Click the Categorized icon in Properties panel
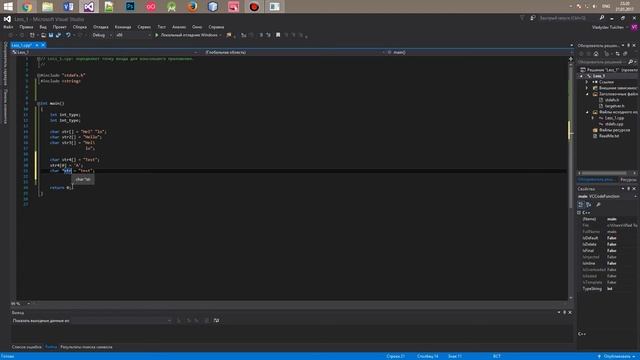This screenshot has width=640, height=360. click(x=581, y=204)
